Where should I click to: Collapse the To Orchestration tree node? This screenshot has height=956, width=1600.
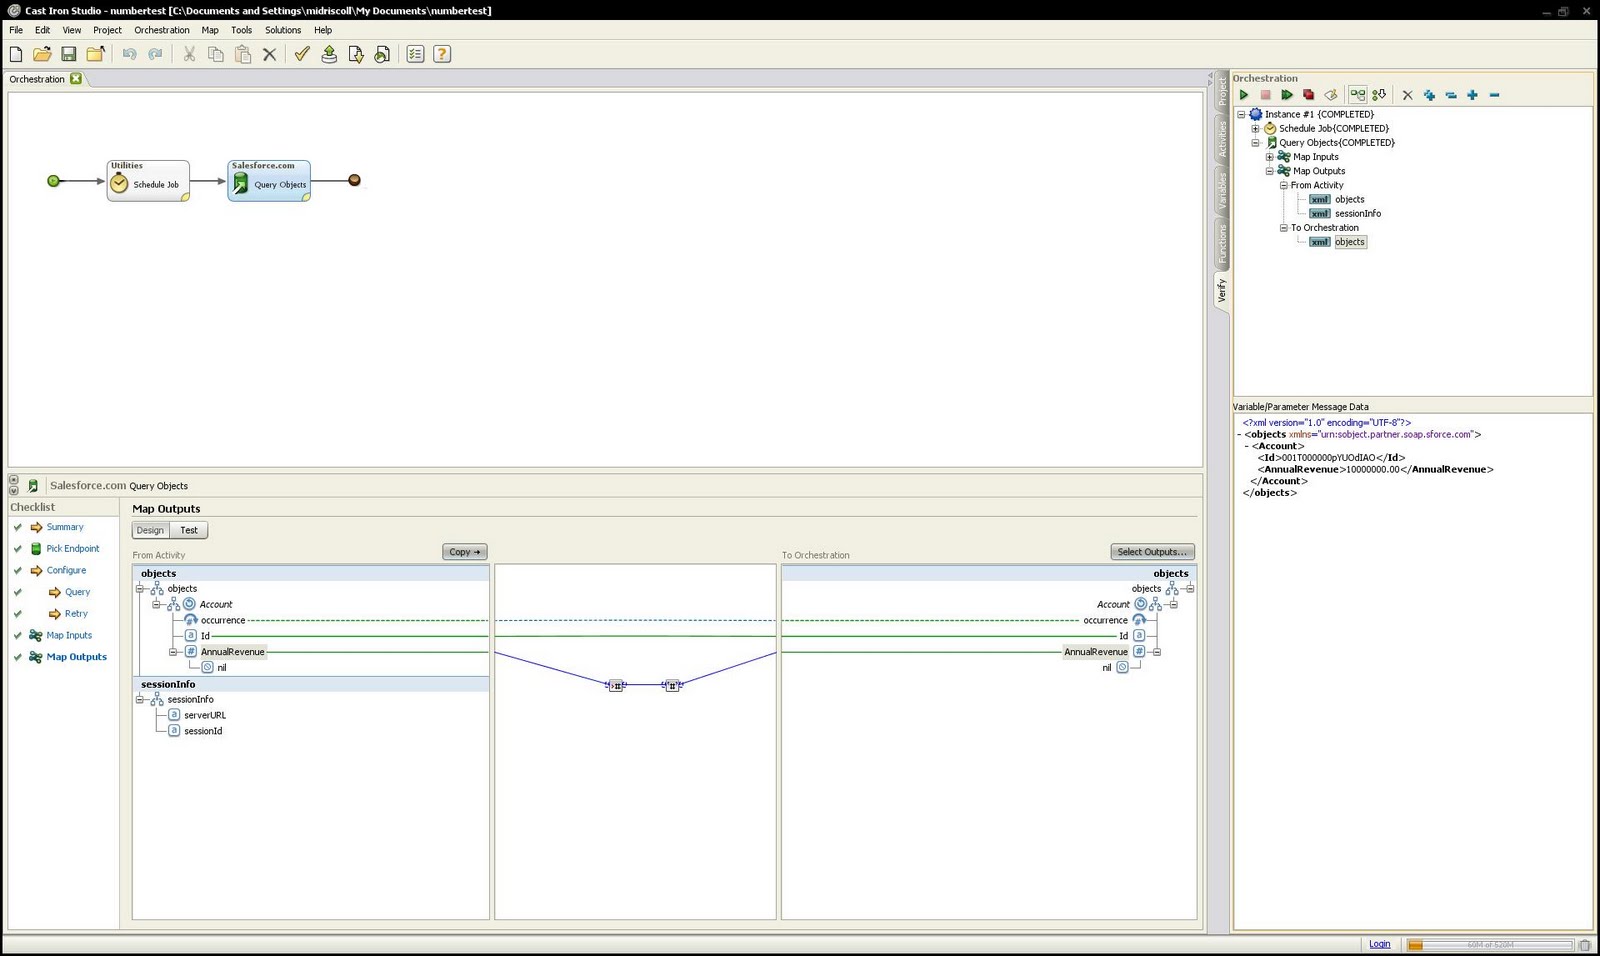(x=1283, y=228)
